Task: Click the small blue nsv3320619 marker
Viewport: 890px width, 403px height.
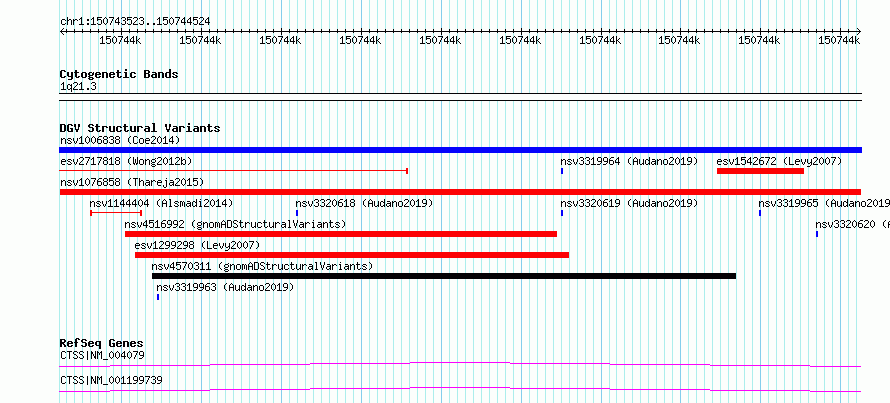Action: 562,213
